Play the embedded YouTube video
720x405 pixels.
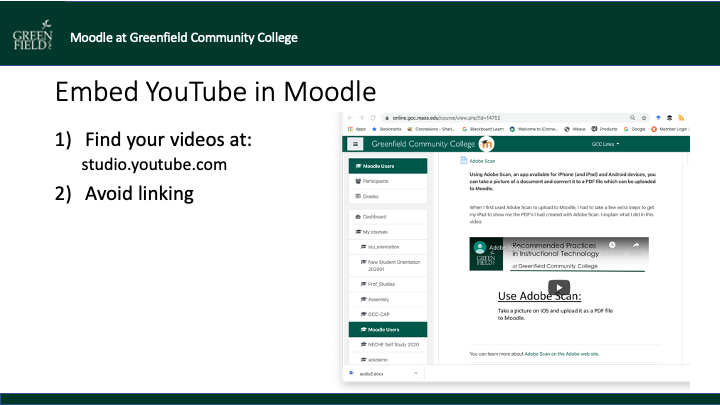point(559,287)
